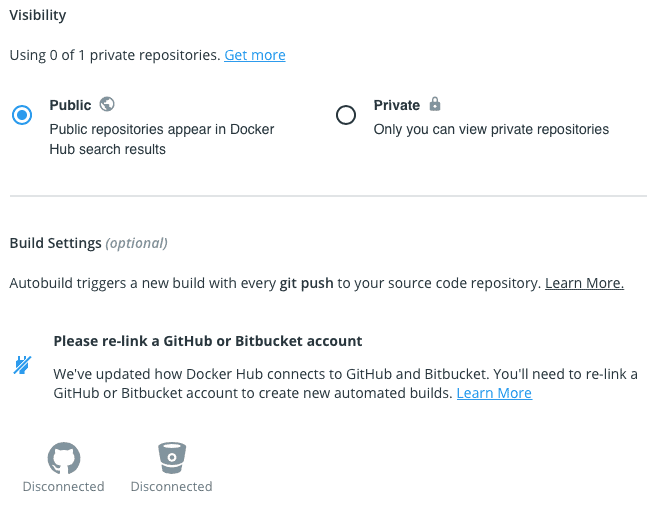
Task: Click the globe icon next to Public
Action: pos(107,104)
